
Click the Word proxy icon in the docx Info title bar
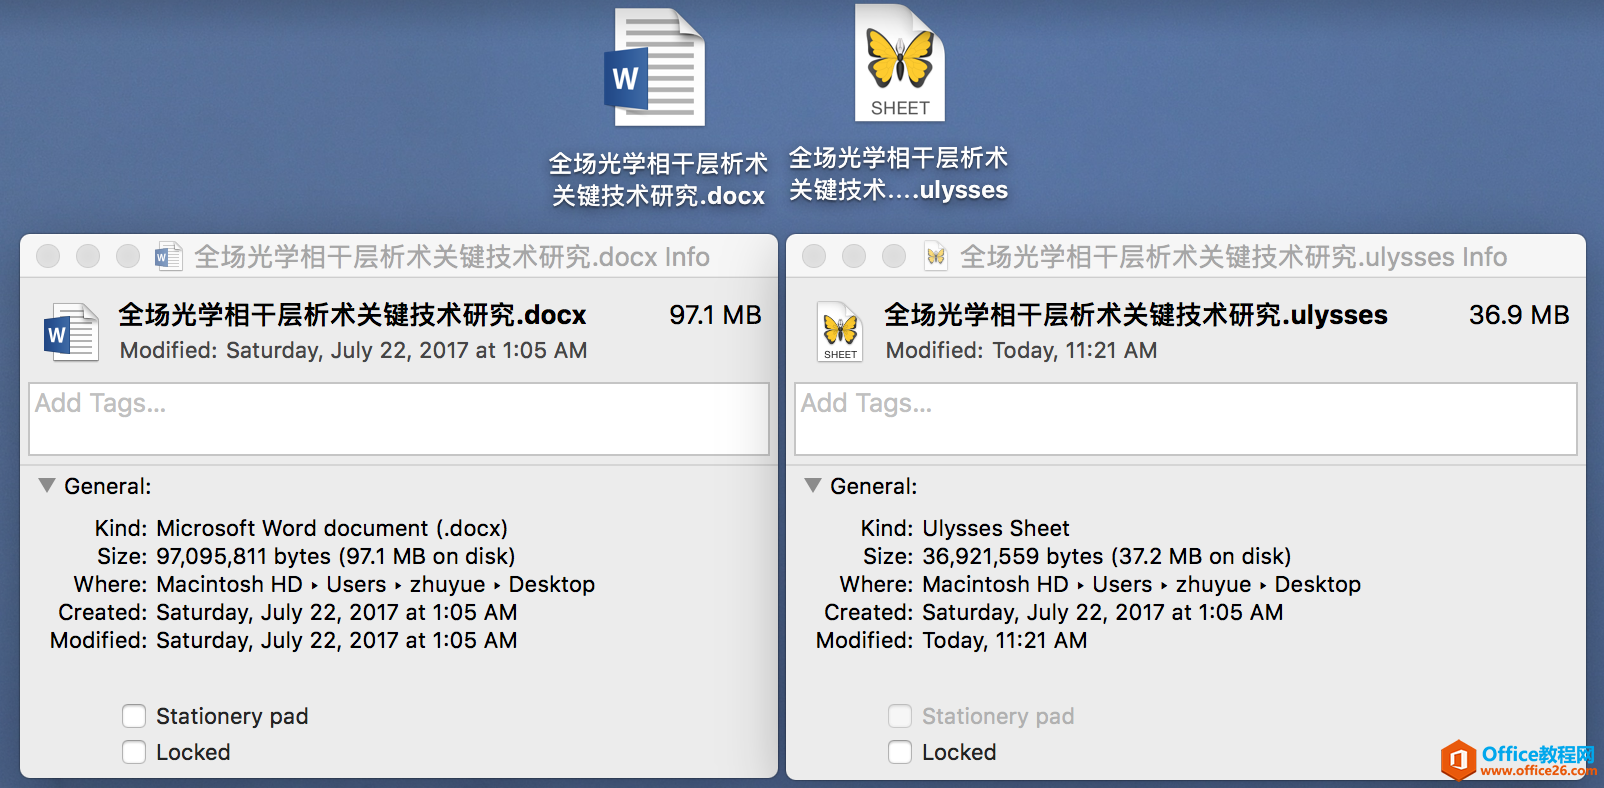168,257
